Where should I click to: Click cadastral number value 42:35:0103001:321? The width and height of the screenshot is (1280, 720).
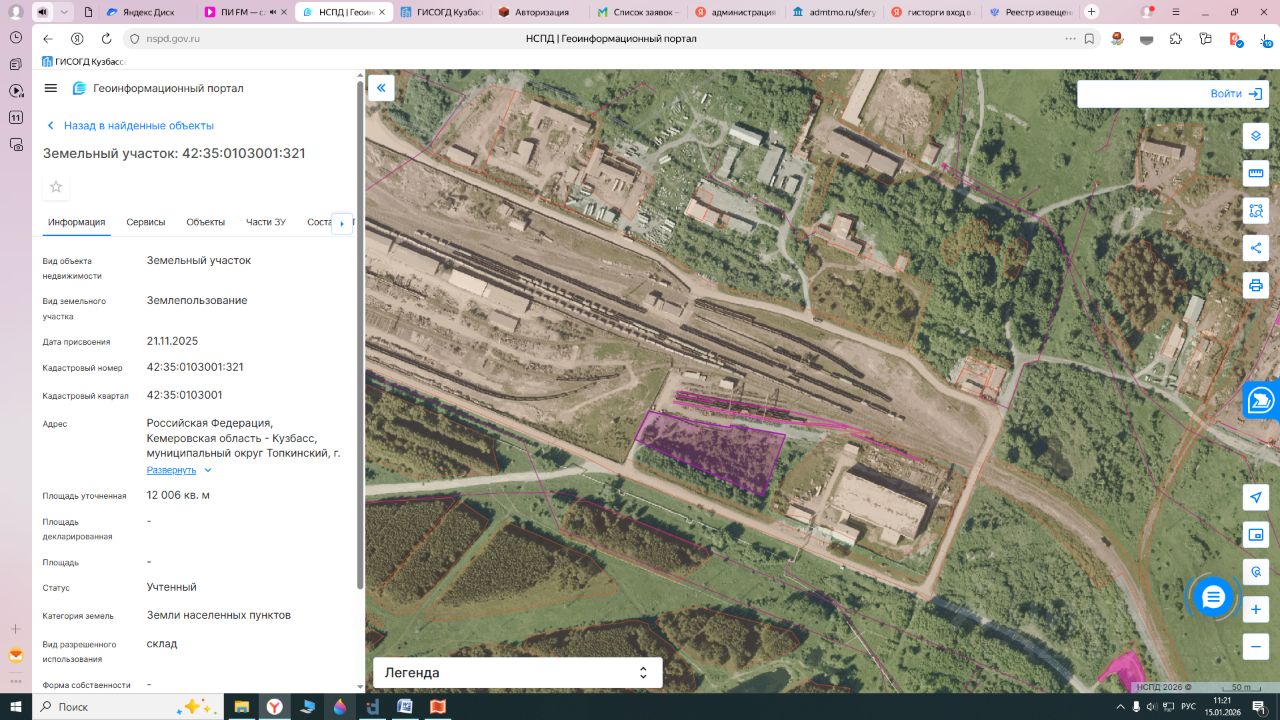[x=195, y=367]
